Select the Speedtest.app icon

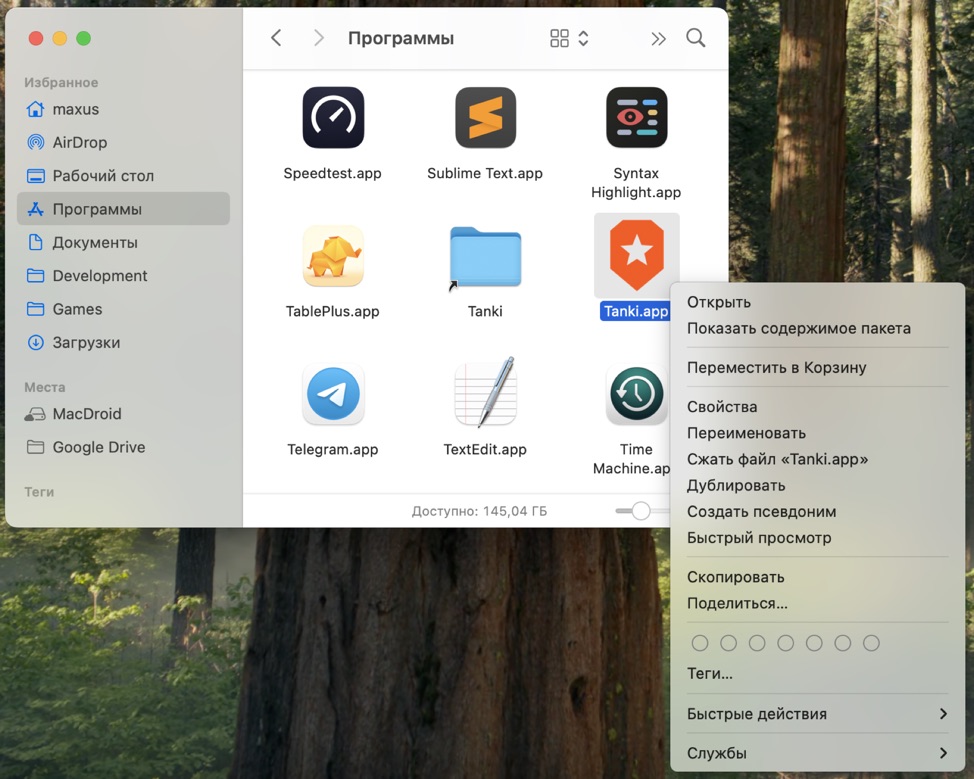tap(333, 117)
